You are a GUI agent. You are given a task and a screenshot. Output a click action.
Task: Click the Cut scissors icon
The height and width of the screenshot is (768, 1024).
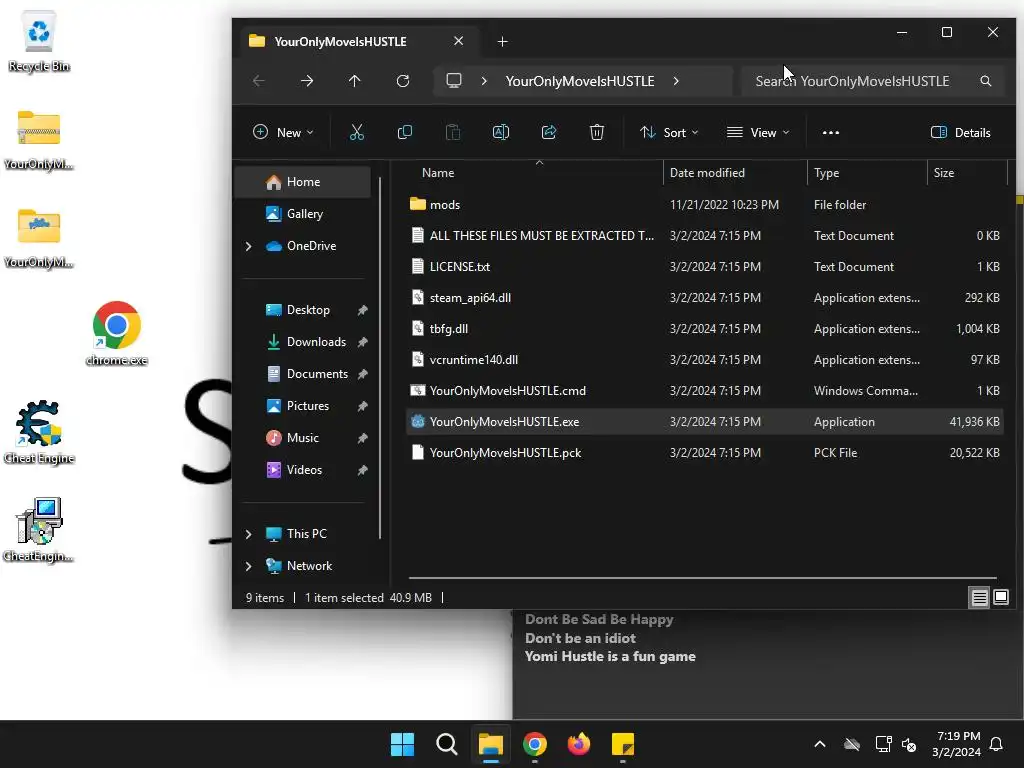point(357,133)
